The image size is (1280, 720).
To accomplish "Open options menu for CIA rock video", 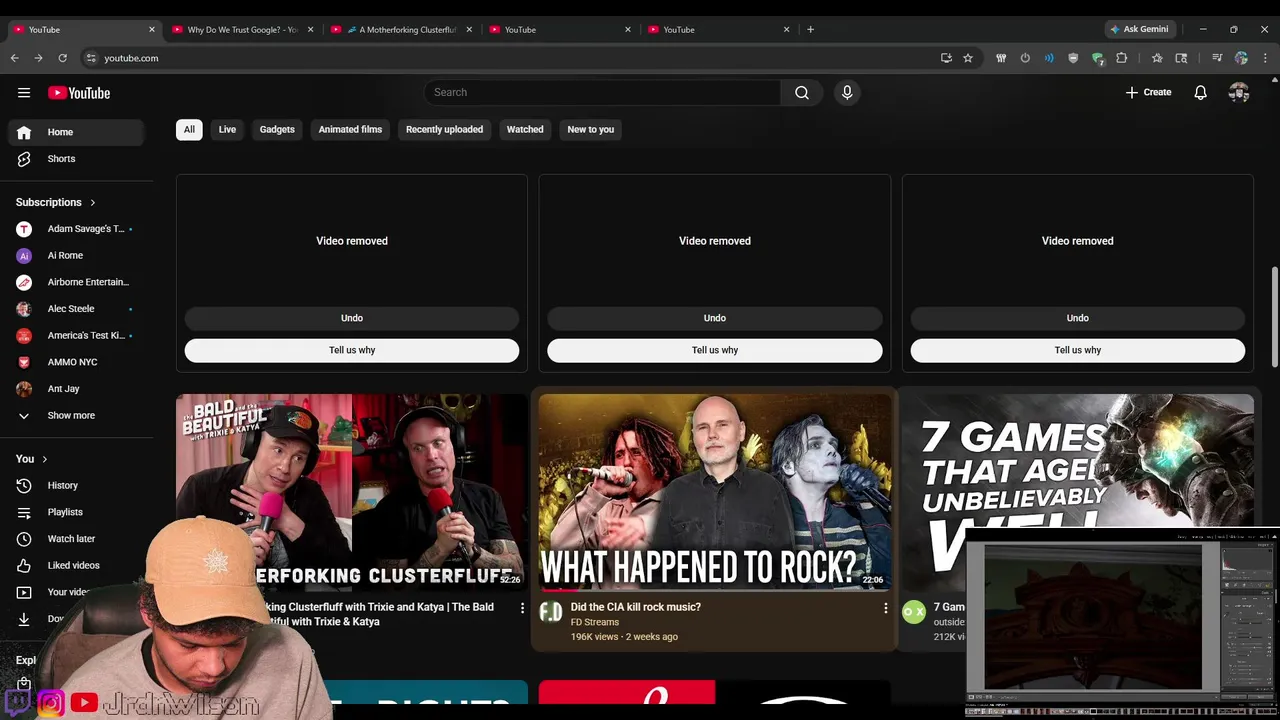I will point(885,608).
